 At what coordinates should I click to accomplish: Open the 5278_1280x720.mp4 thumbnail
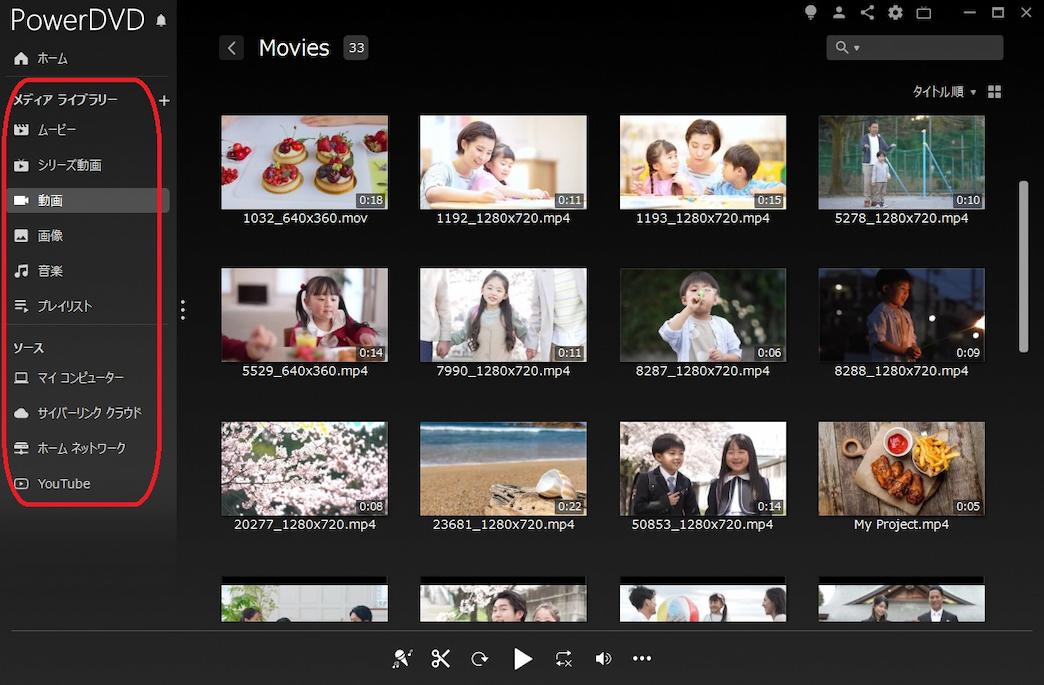(x=902, y=162)
